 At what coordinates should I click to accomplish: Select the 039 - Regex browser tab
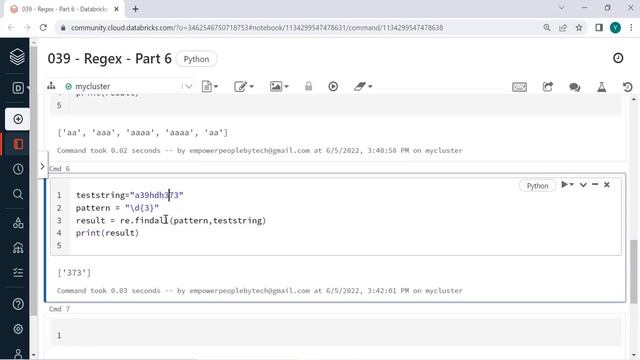tap(64, 9)
